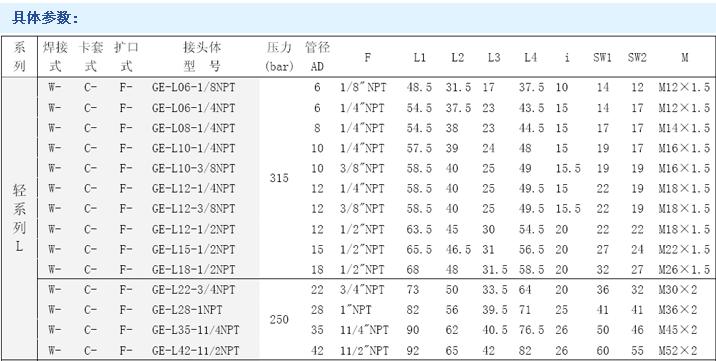Click the 具体参数 section heading
Viewport: 716px width, 361px height.
[x=45, y=18]
